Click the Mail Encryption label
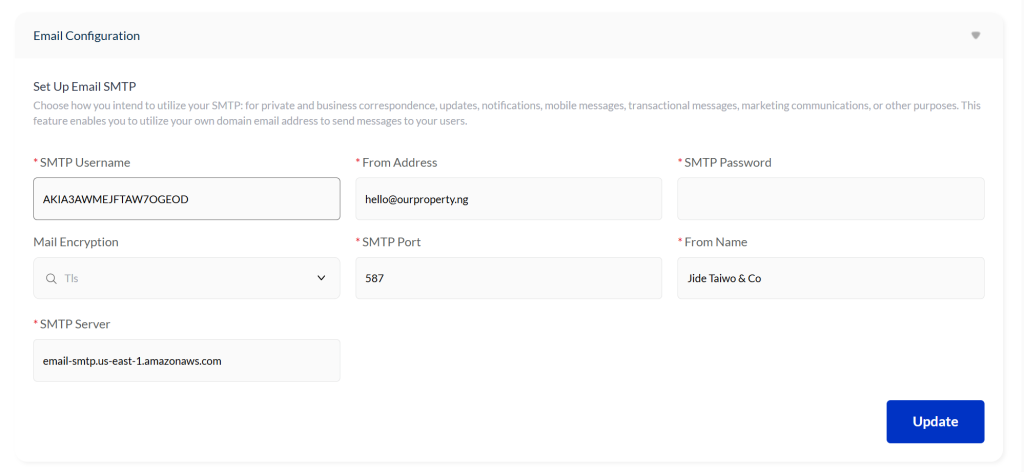The image size is (1024, 472). 76,242
